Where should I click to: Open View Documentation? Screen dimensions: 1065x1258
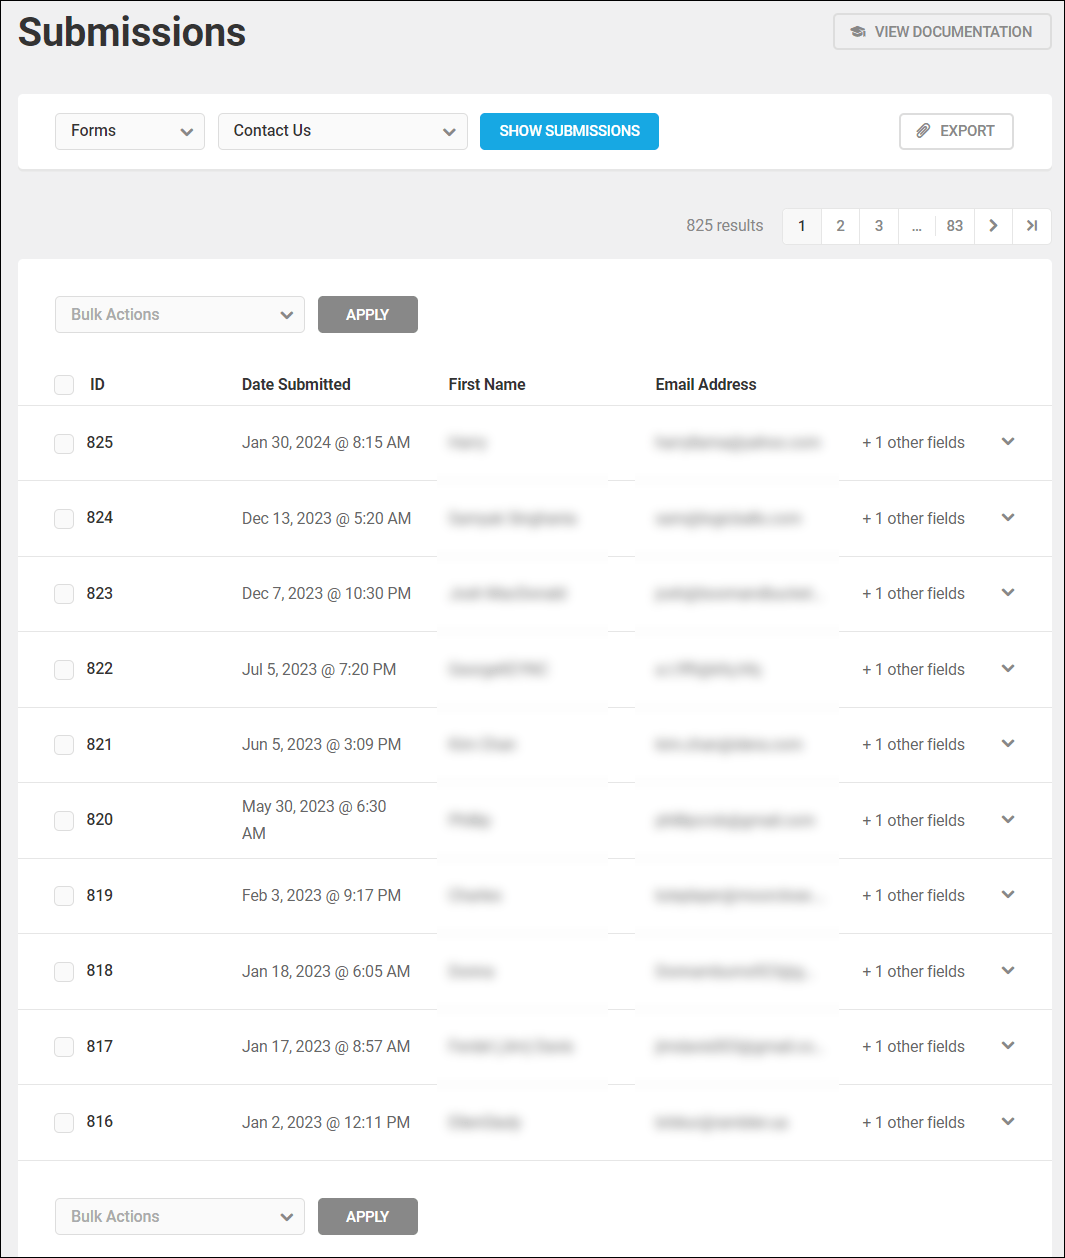coord(942,32)
